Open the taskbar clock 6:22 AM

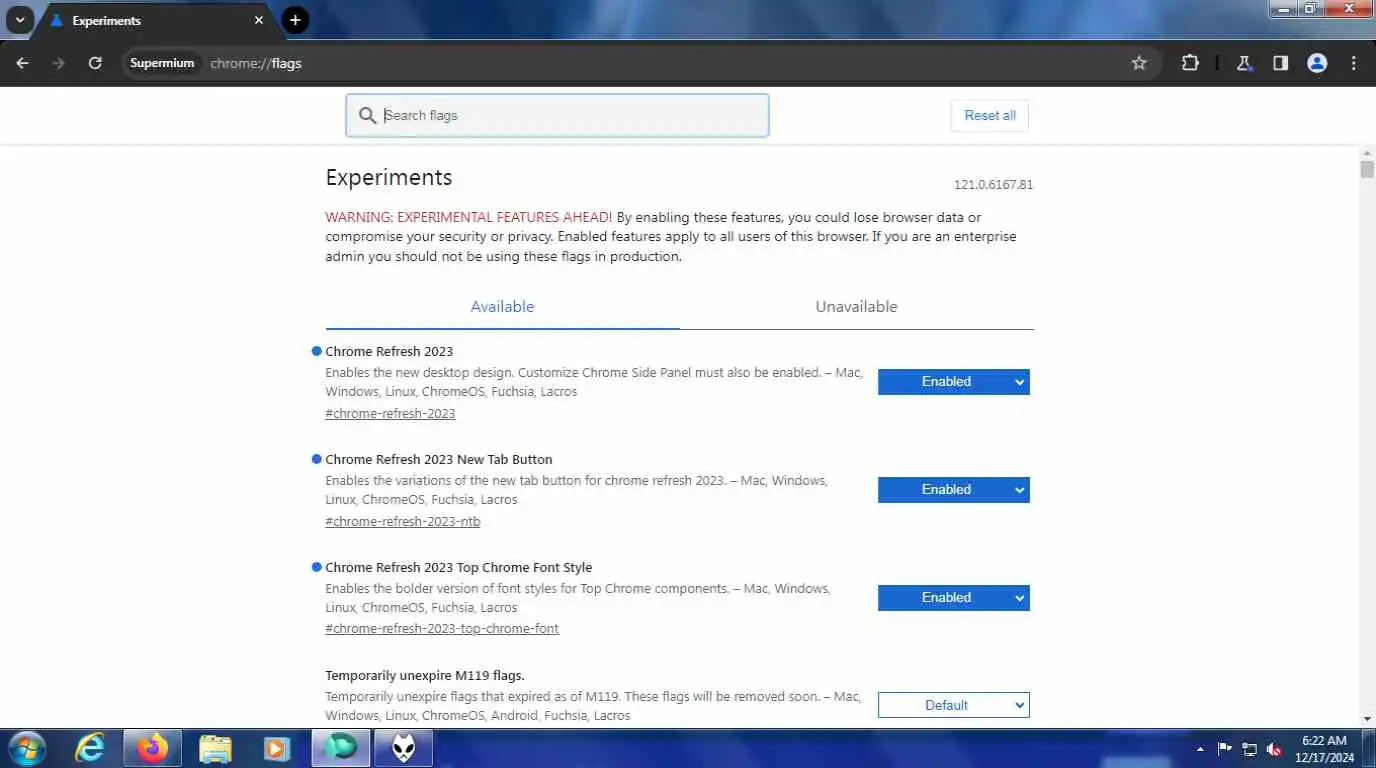[x=1324, y=749]
